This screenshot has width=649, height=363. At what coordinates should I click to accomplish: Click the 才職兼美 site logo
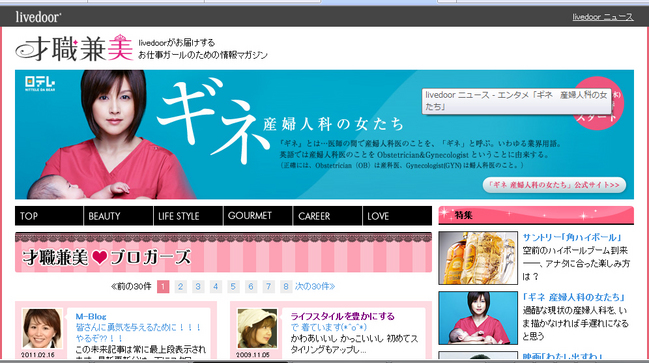tap(75, 48)
